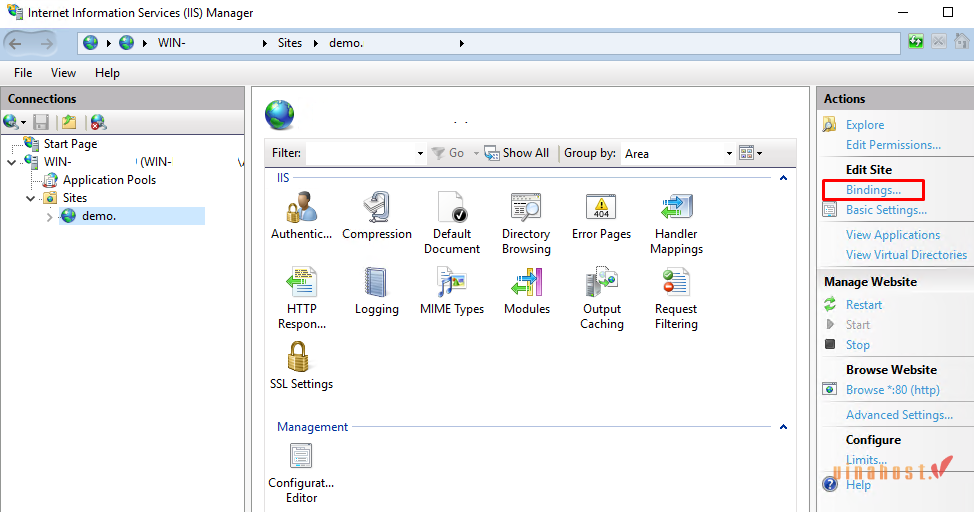Open the Logging feature
The width and height of the screenshot is (974, 512).
(376, 283)
